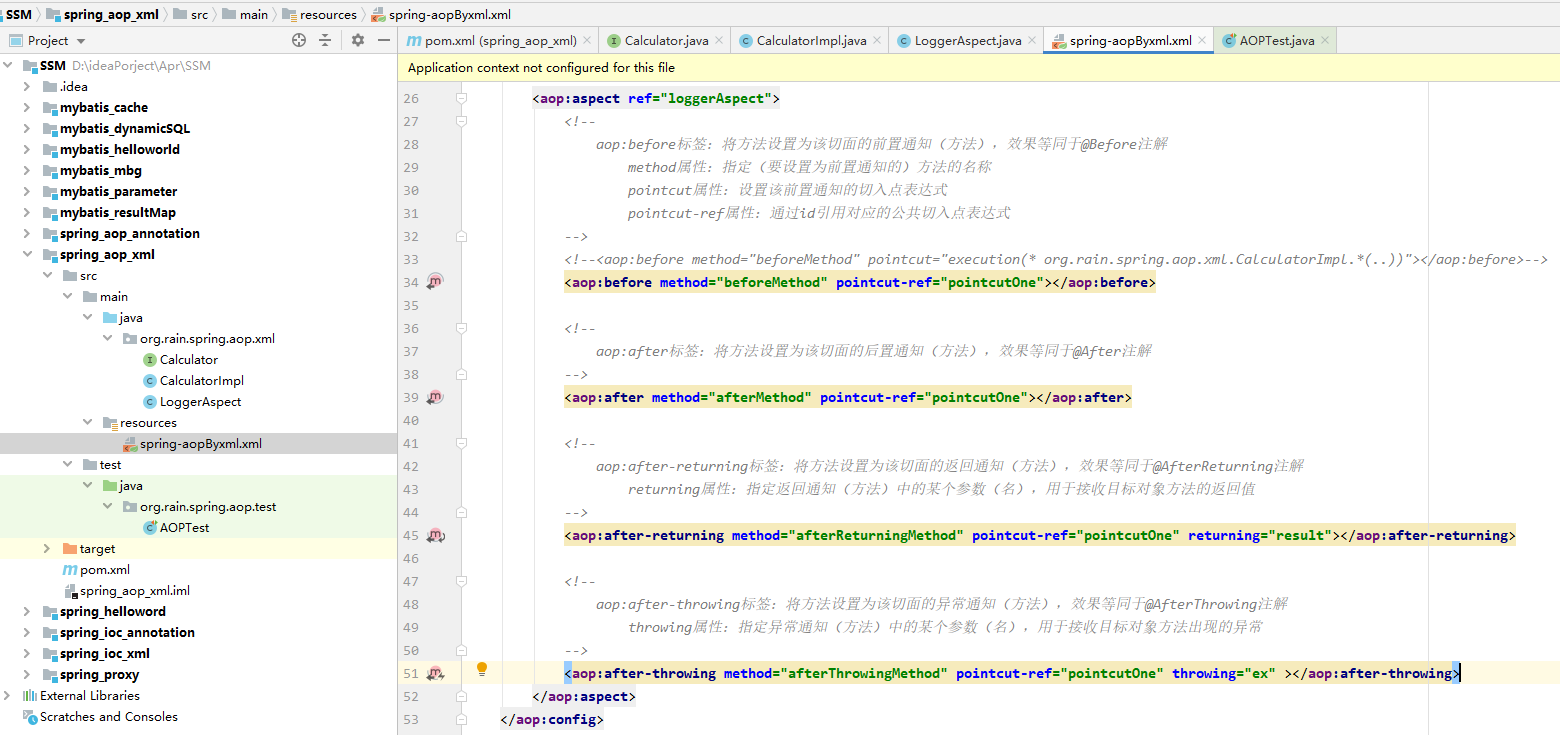Click the Application context not configured banner
The height and width of the screenshot is (735, 1560).
[x=979, y=68]
